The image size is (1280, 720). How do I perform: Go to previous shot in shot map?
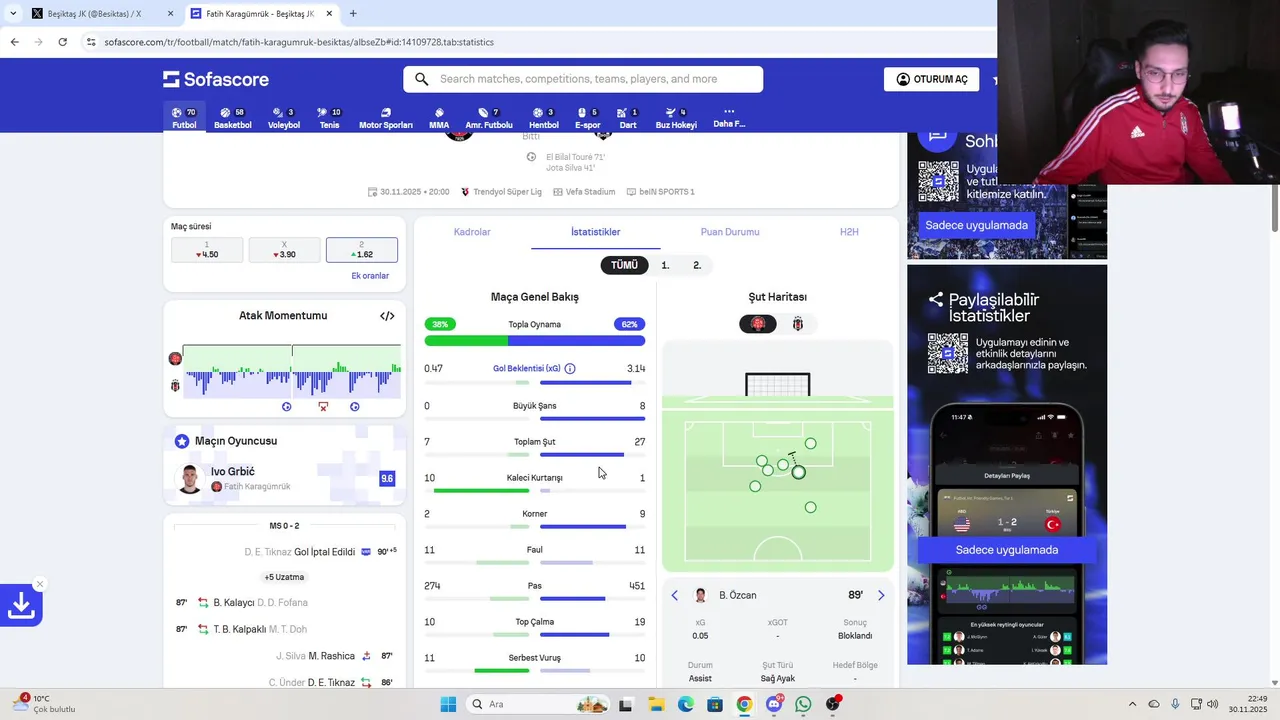point(674,595)
